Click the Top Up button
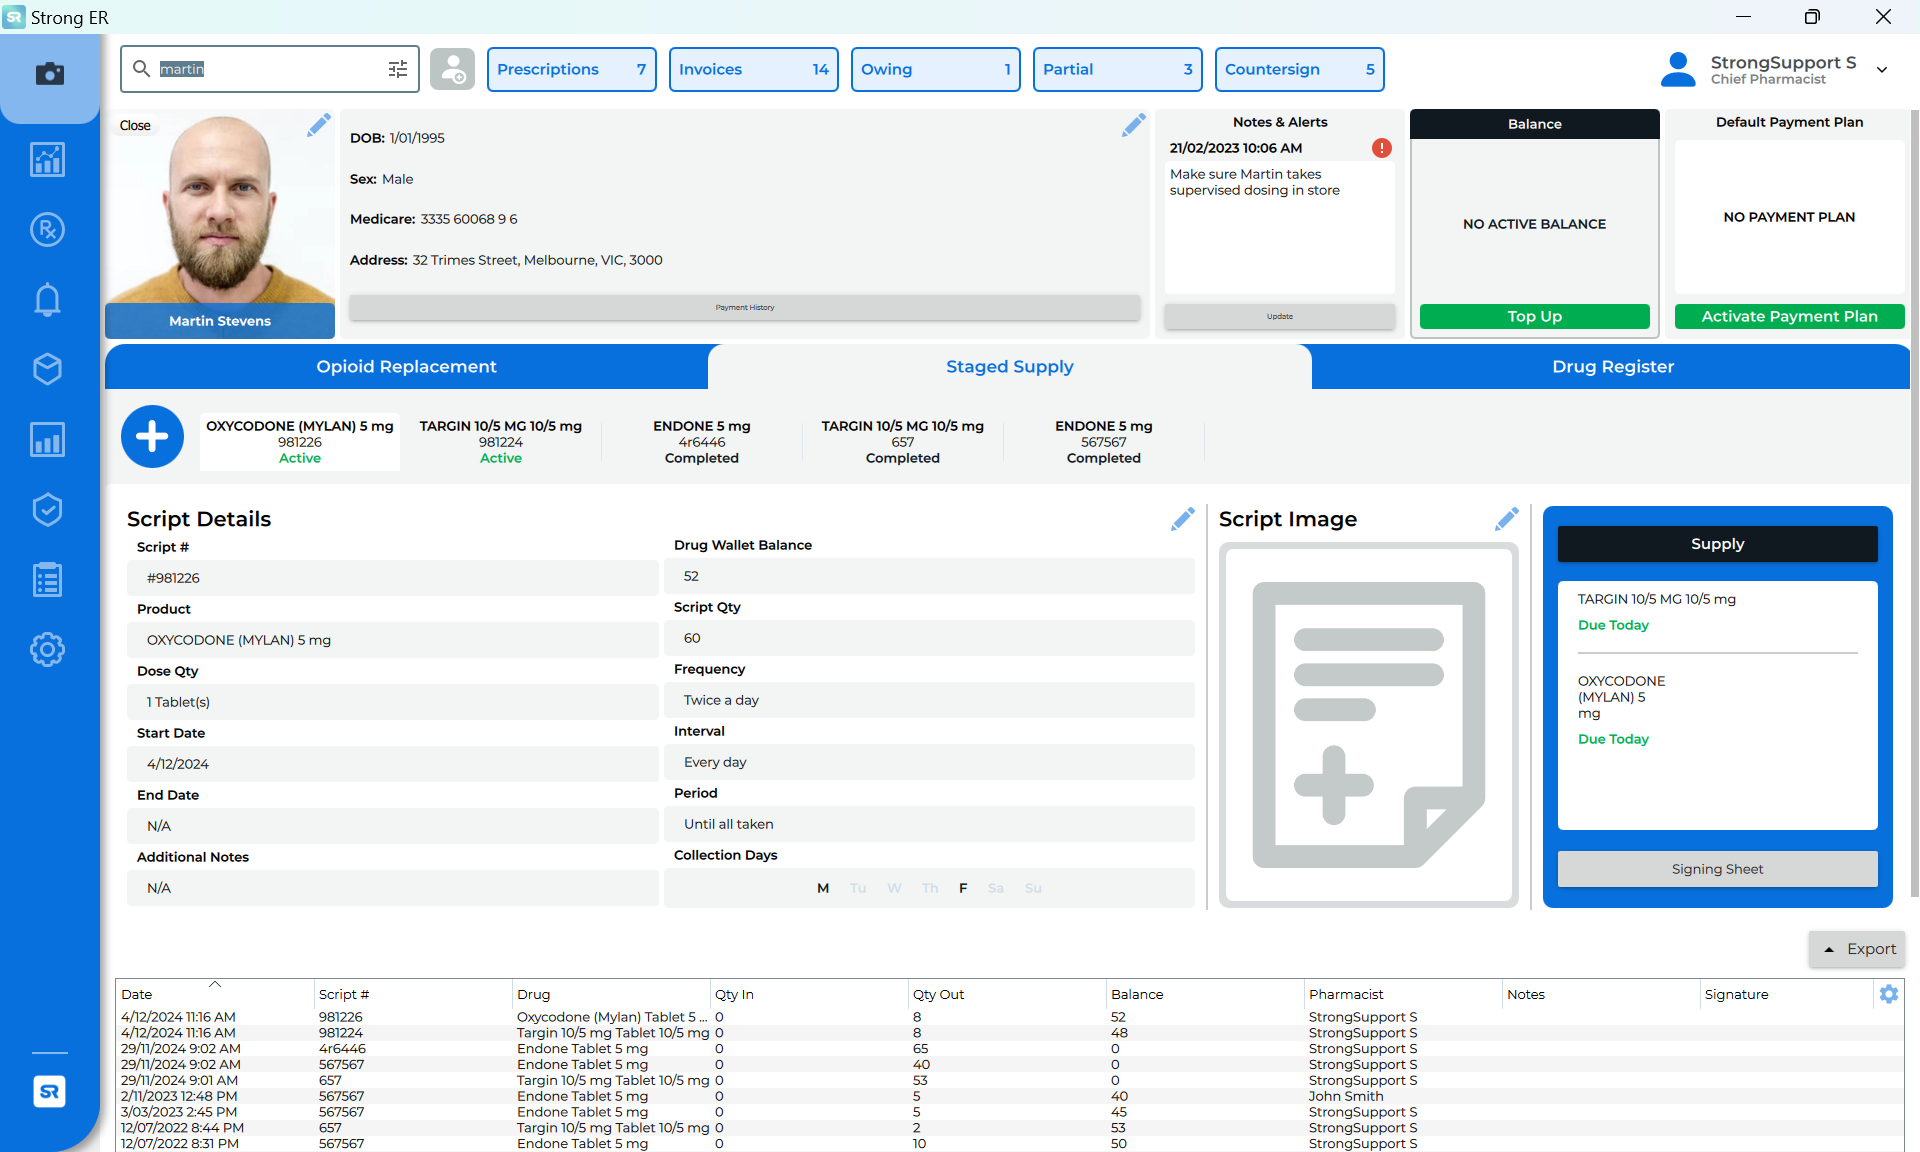This screenshot has width=1920, height=1152. coord(1534,317)
